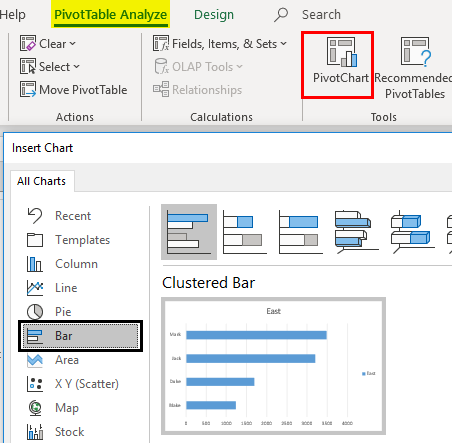This screenshot has height=443, width=452.
Task: Click the Column chart icon
Action: pyautogui.click(x=35, y=264)
